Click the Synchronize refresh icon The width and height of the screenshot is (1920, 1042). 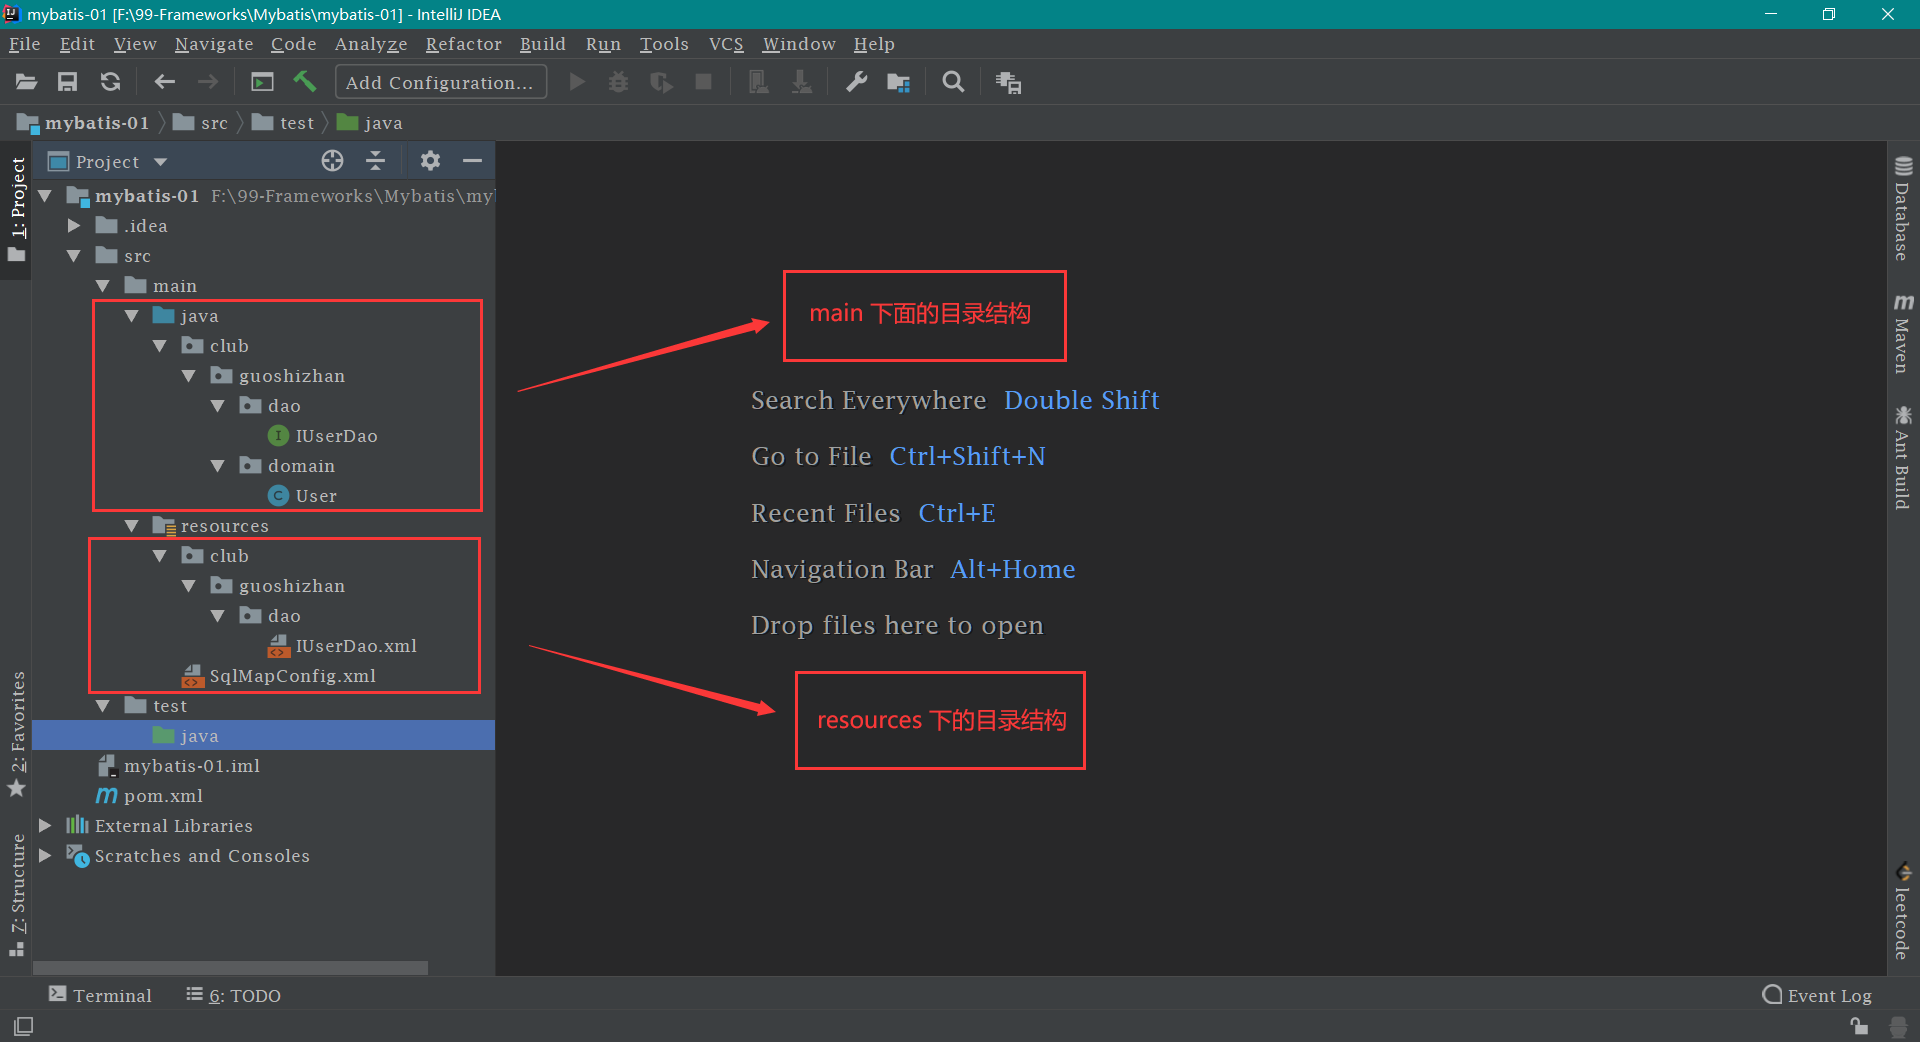(x=111, y=82)
